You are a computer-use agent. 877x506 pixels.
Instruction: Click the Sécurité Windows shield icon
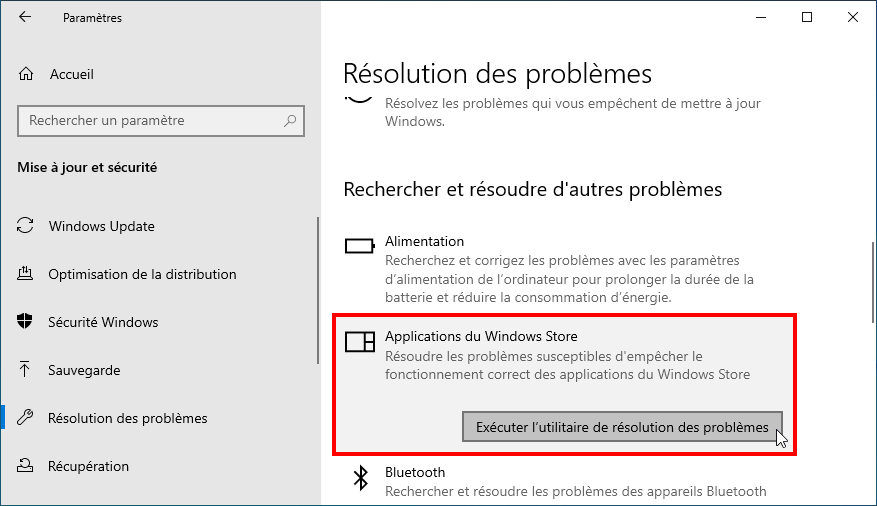coord(25,321)
